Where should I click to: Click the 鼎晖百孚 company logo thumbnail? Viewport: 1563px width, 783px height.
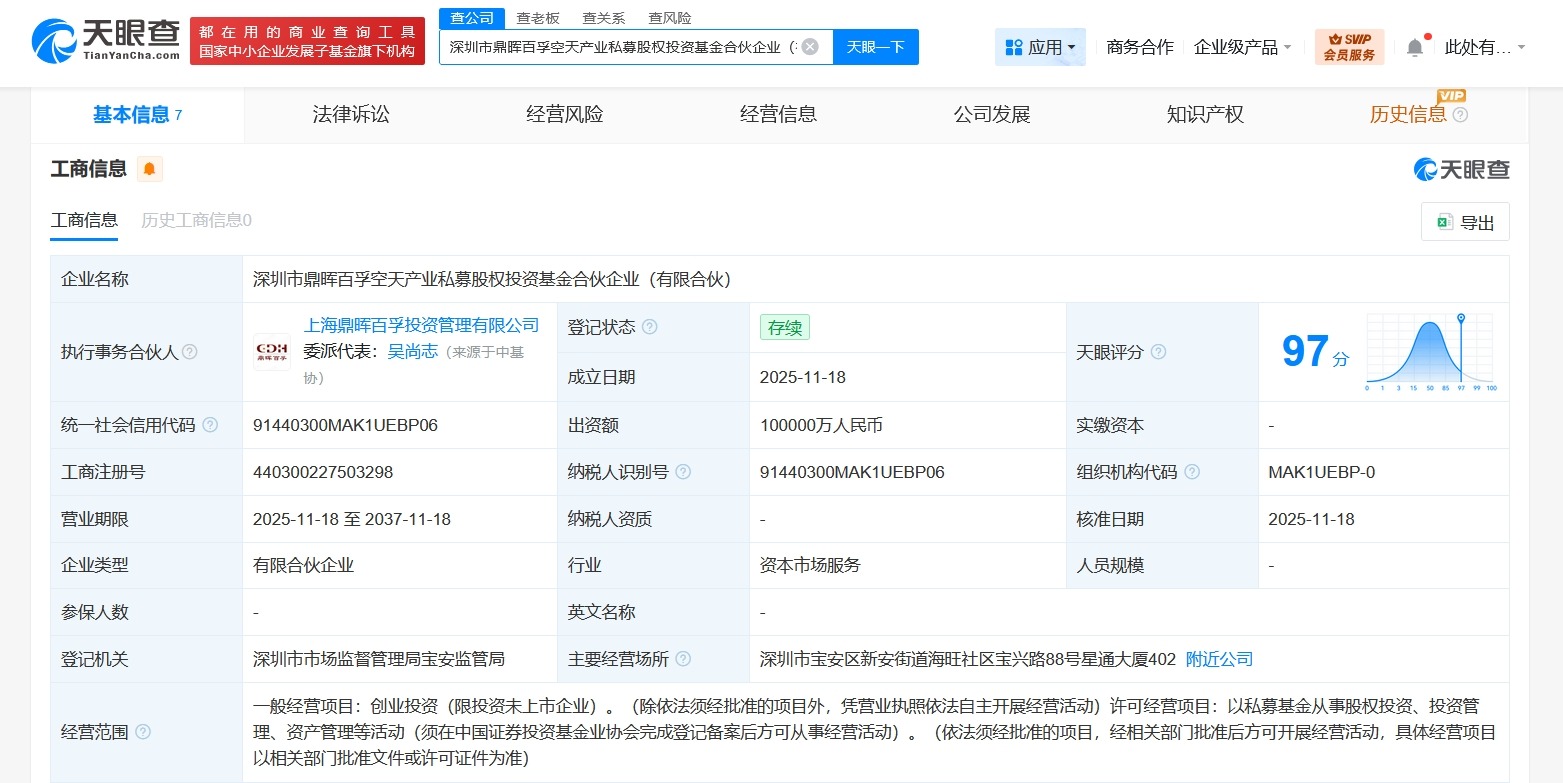pyautogui.click(x=272, y=352)
